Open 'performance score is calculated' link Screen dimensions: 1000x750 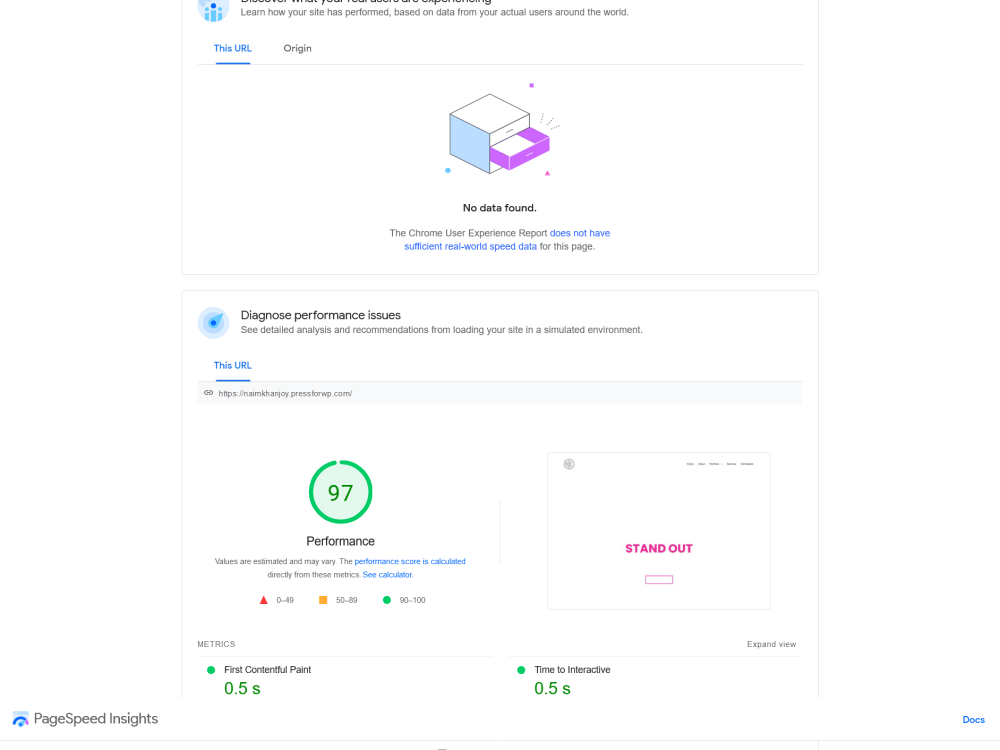pyautogui.click(x=410, y=561)
